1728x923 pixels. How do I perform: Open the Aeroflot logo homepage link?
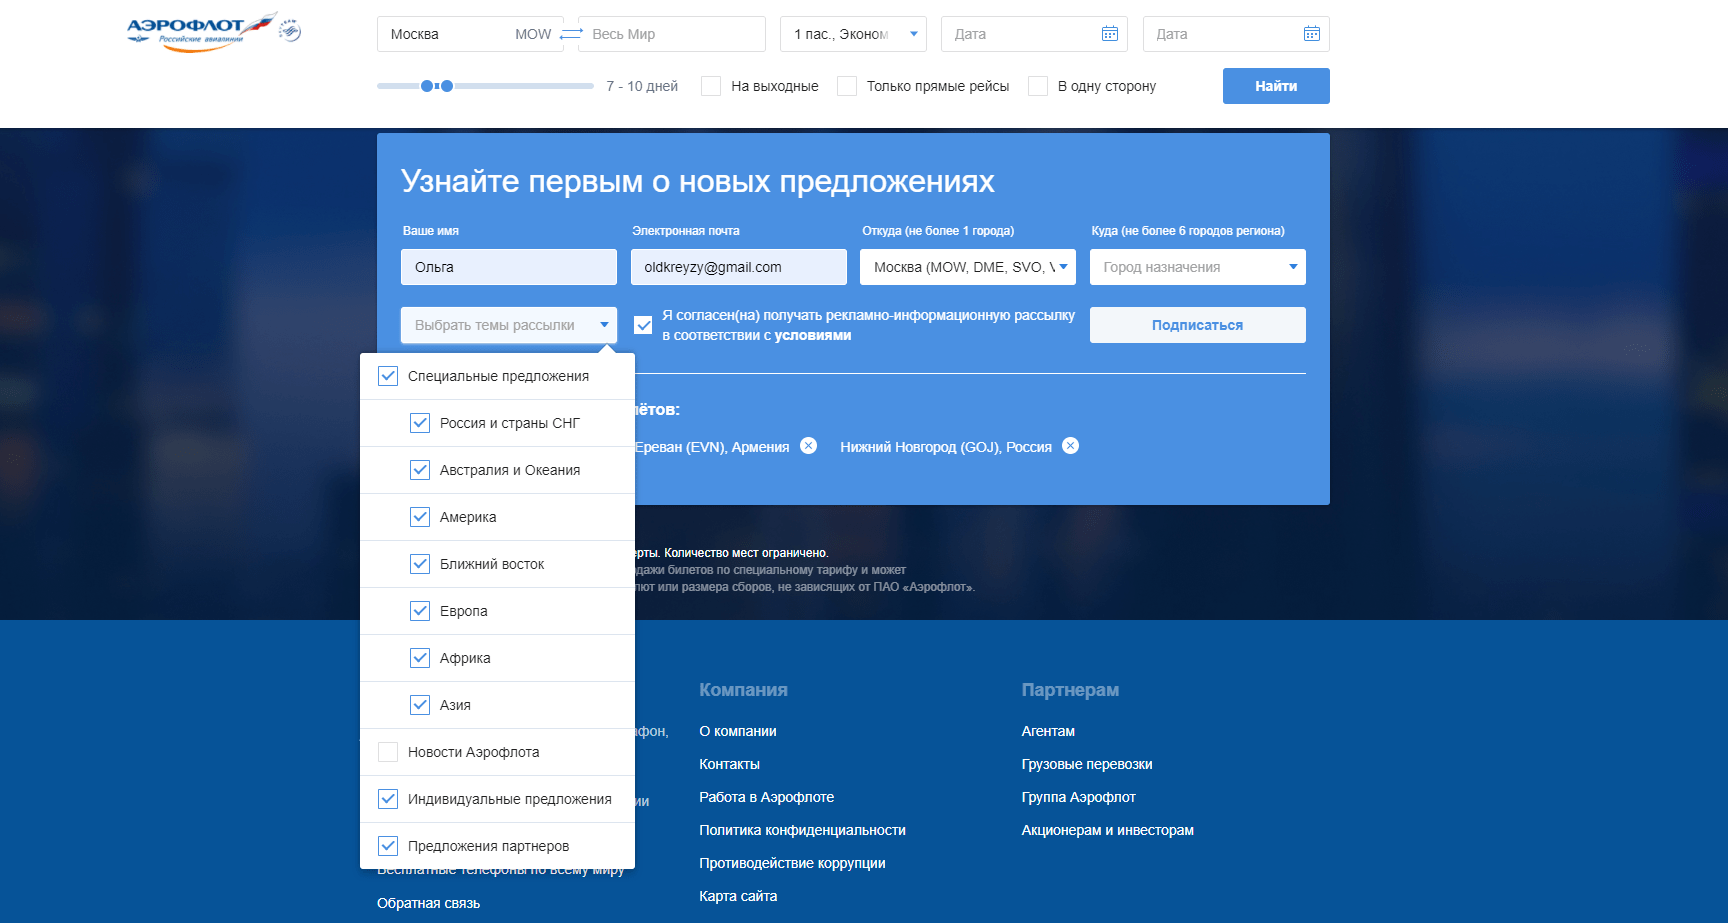[x=201, y=32]
